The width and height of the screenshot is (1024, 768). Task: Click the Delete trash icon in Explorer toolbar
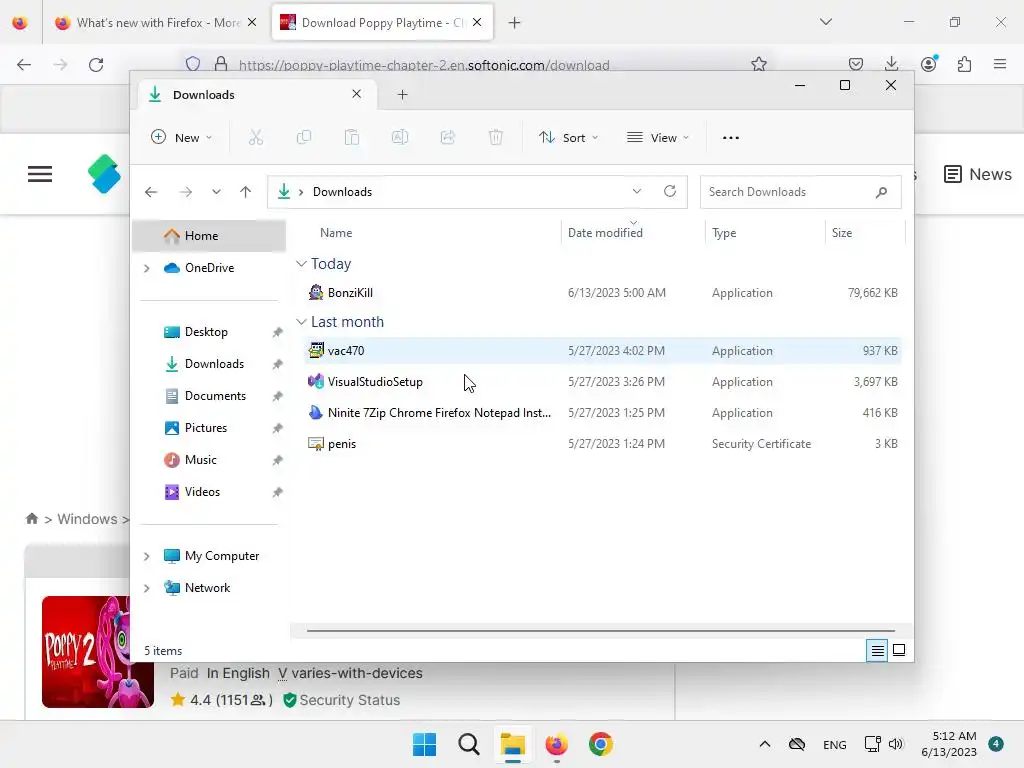point(496,137)
